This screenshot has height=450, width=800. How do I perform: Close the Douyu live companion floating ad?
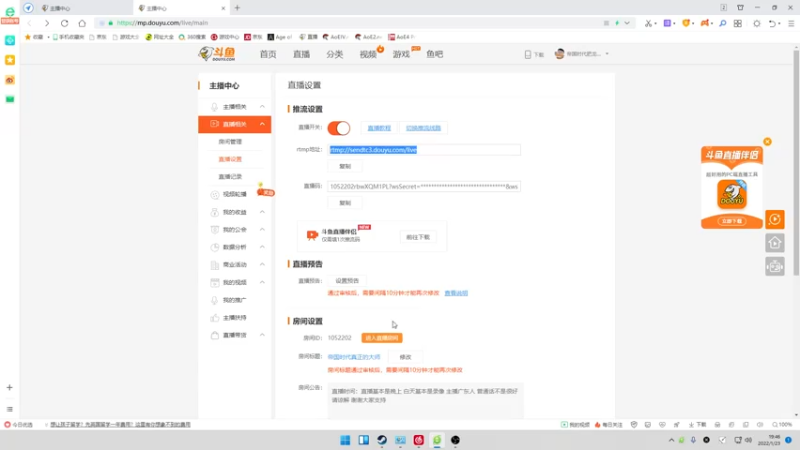tap(767, 142)
